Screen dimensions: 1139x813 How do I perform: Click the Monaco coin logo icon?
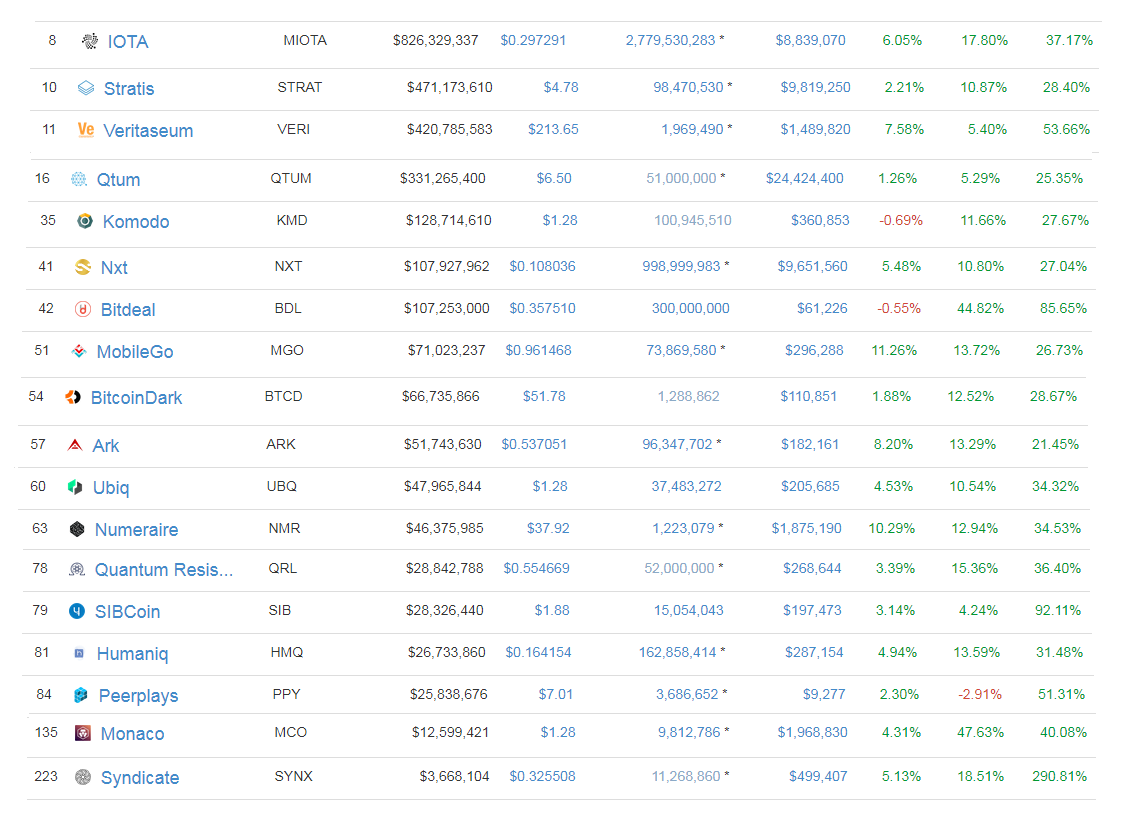click(x=83, y=733)
